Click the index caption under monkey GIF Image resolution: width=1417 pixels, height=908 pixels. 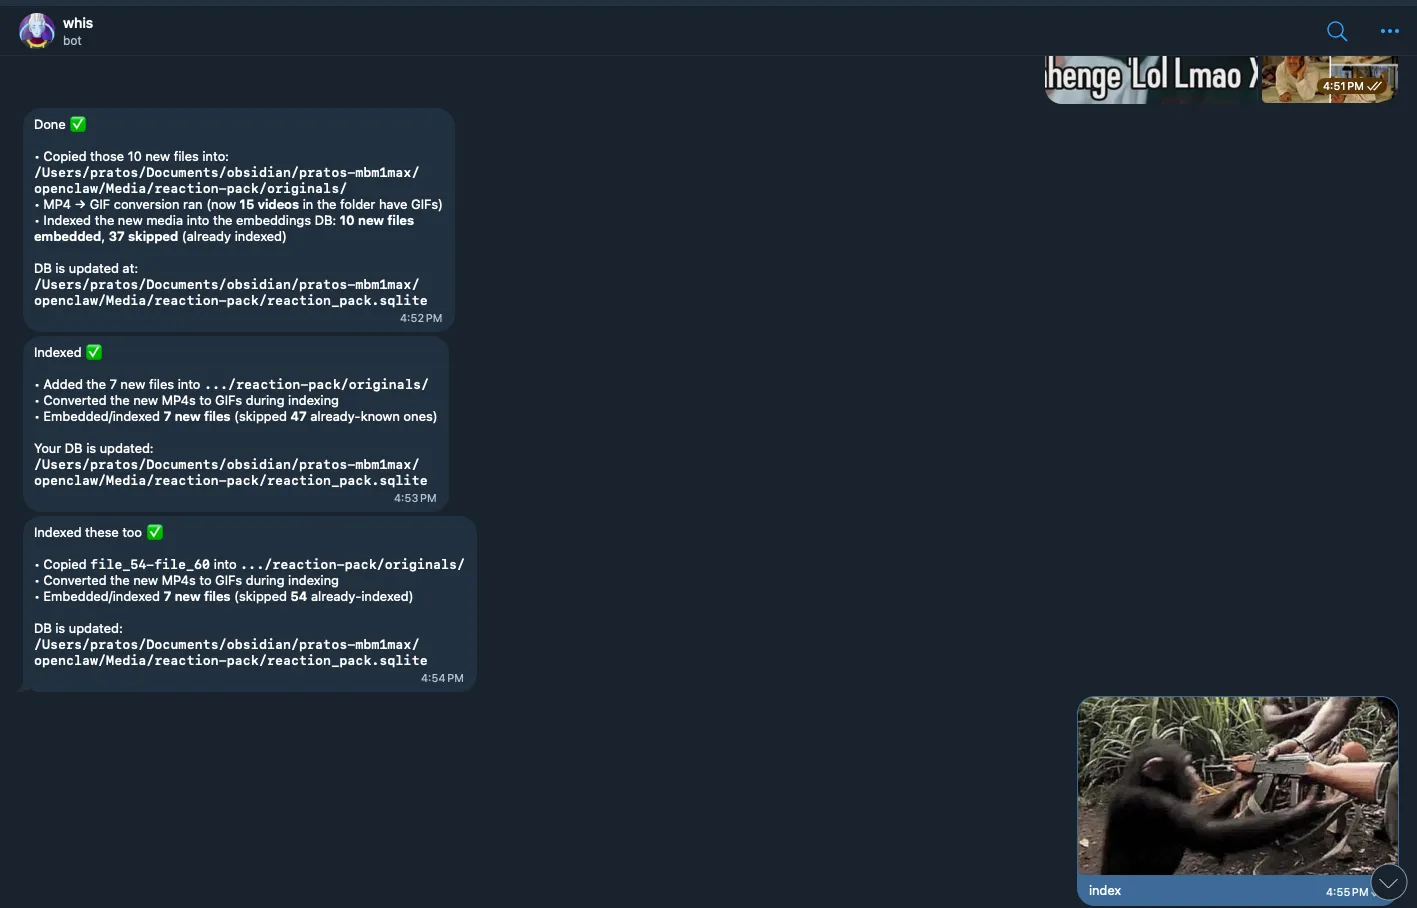tap(1104, 890)
